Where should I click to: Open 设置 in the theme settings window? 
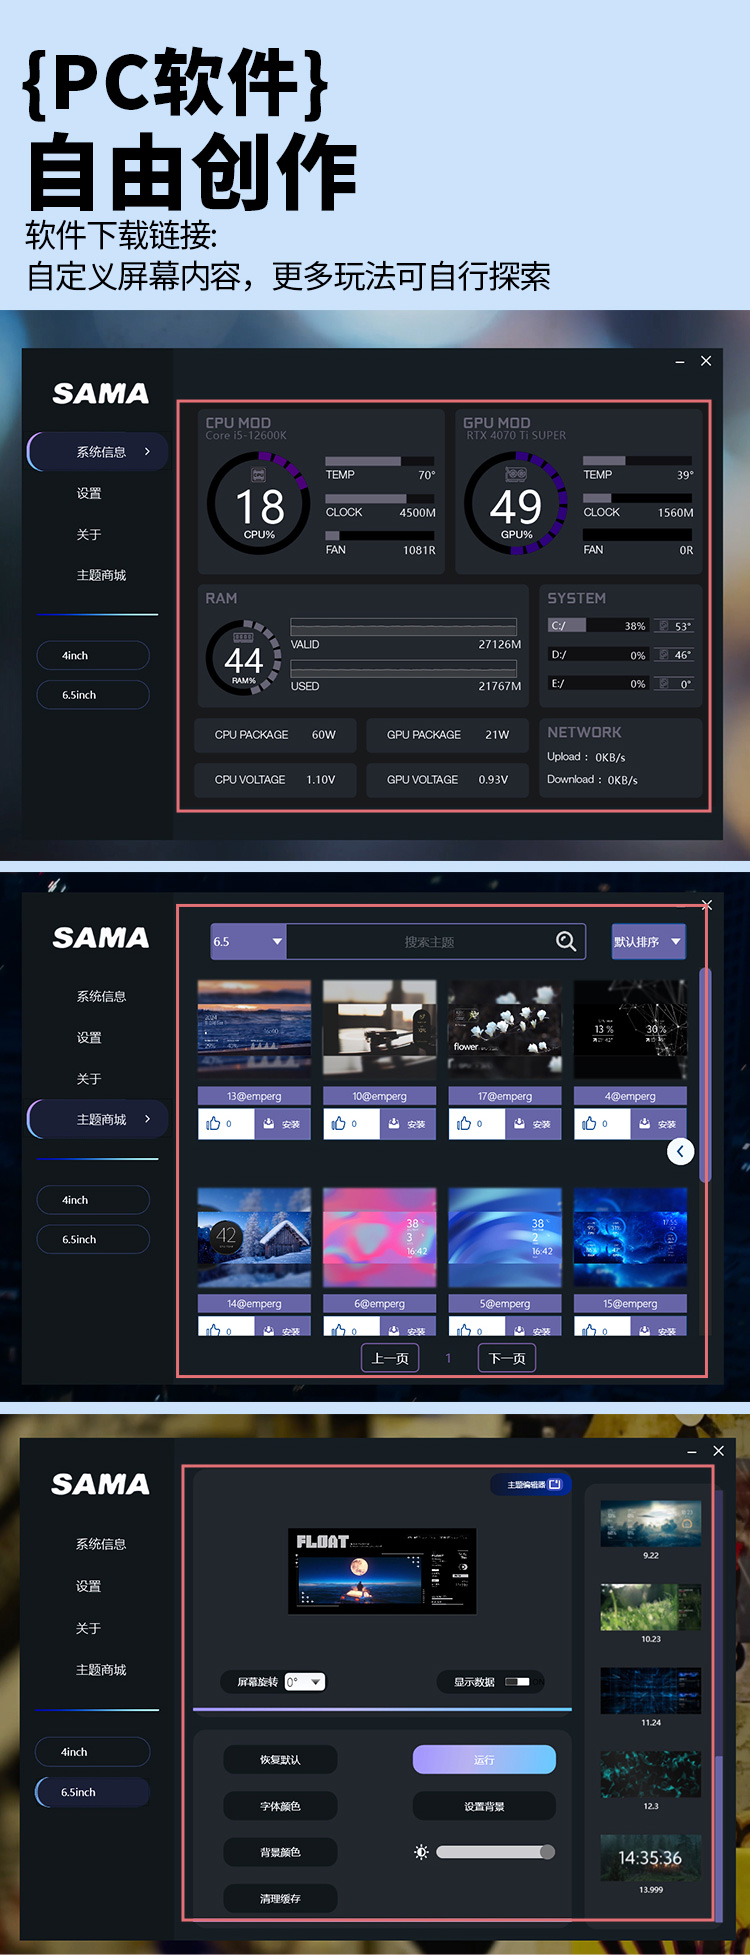click(x=88, y=1586)
